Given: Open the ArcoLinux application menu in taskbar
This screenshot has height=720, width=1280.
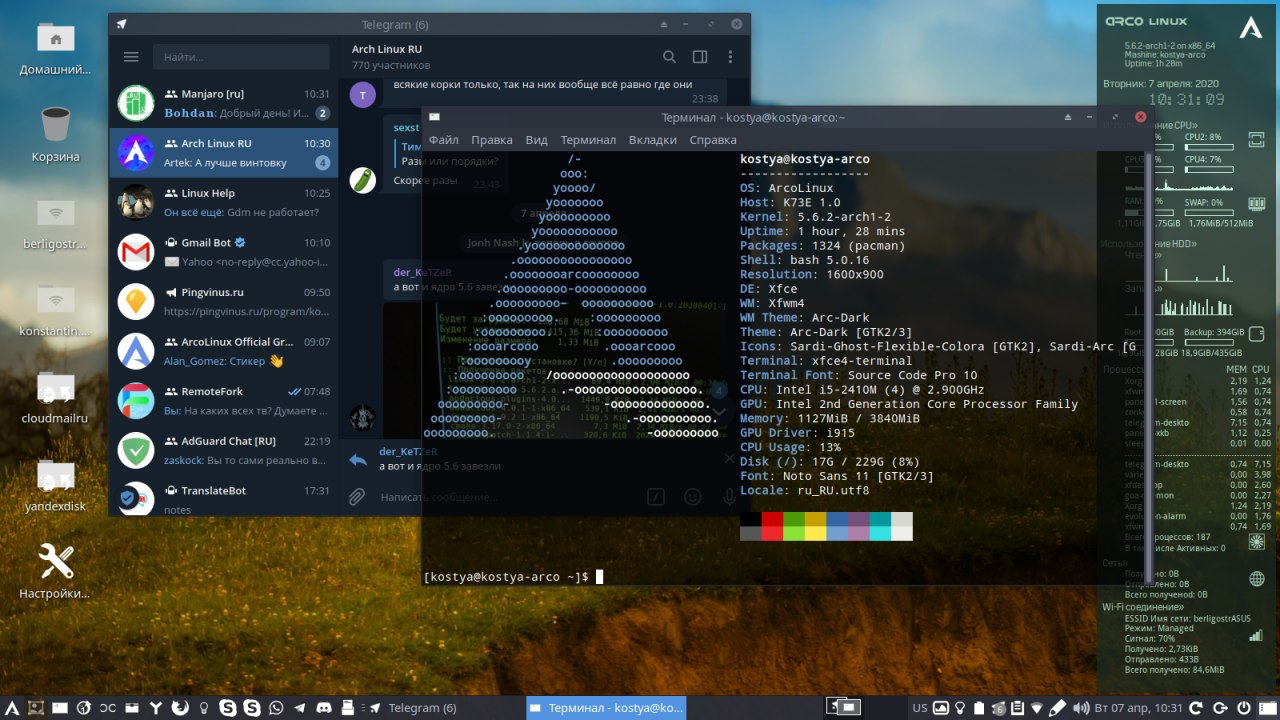Looking at the screenshot, I should (12, 708).
